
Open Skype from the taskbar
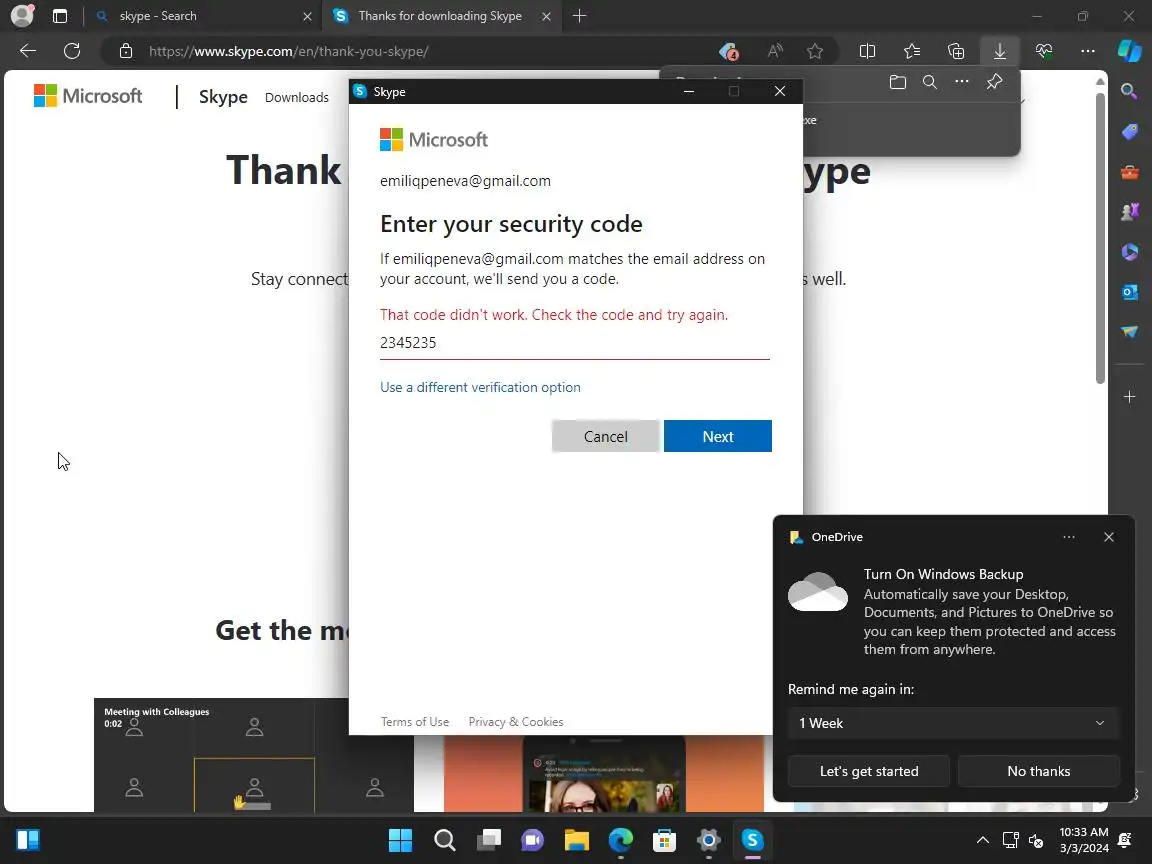(752, 840)
